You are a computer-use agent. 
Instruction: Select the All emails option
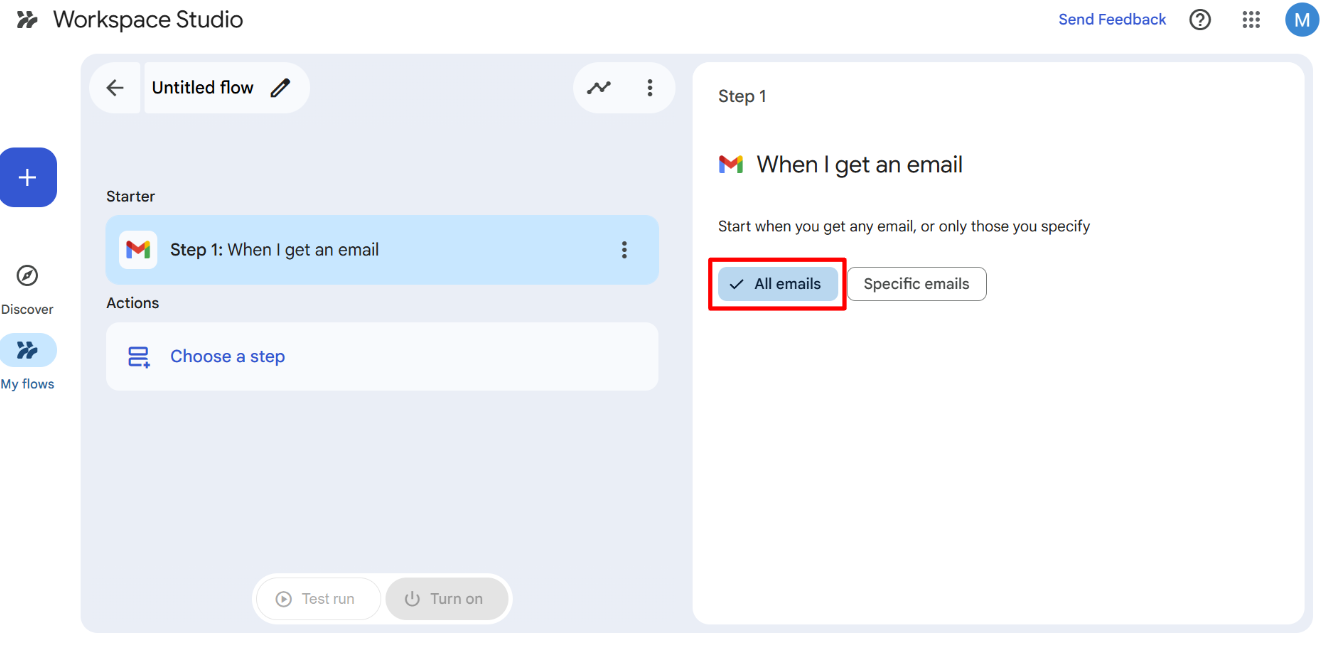point(777,284)
